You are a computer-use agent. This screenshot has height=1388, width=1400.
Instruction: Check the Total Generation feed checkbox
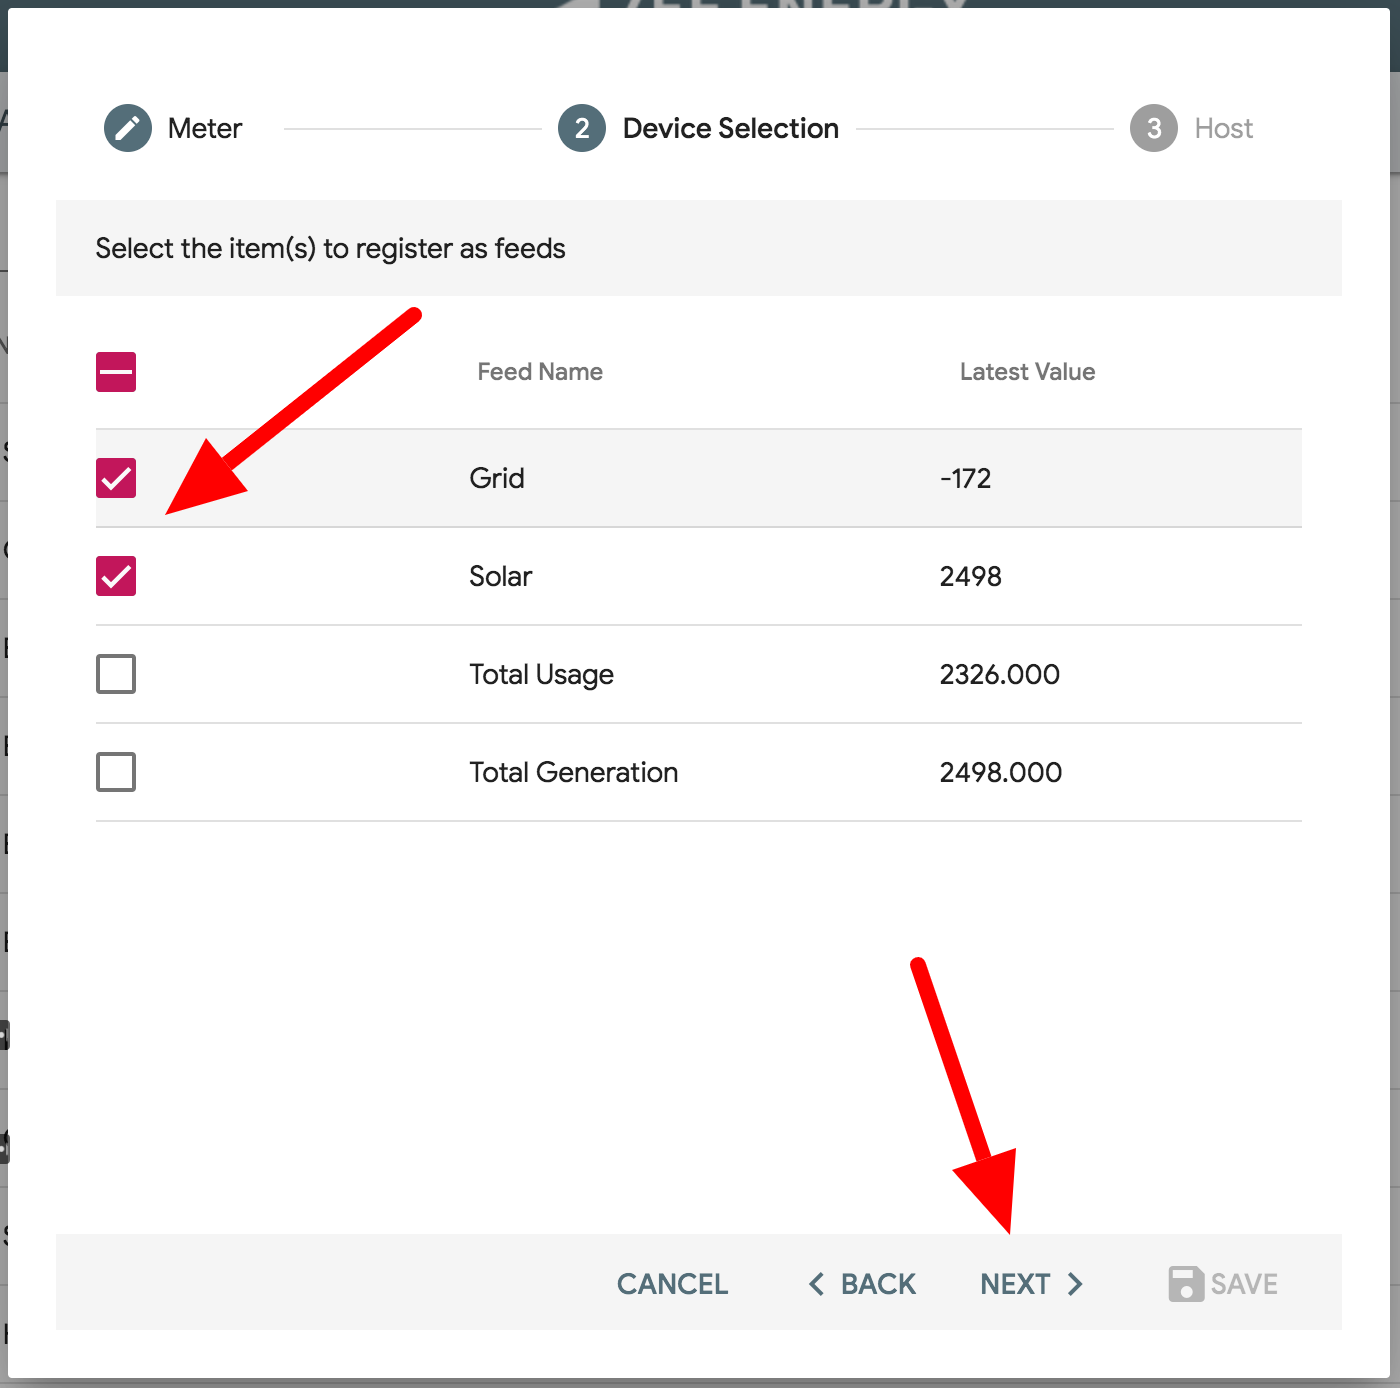click(x=116, y=772)
